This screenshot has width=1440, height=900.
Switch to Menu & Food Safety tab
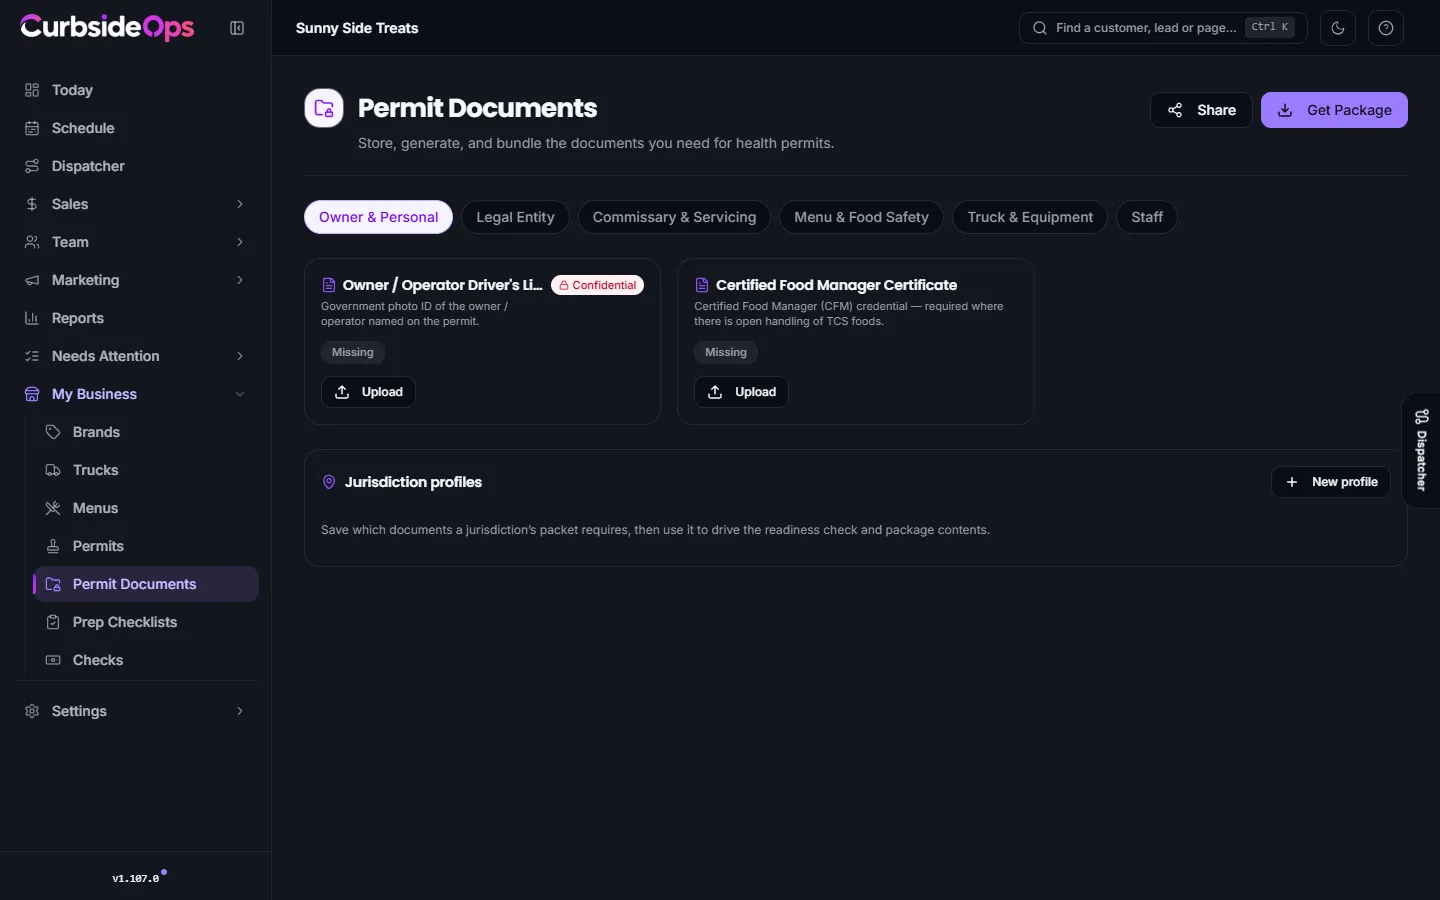click(x=861, y=217)
